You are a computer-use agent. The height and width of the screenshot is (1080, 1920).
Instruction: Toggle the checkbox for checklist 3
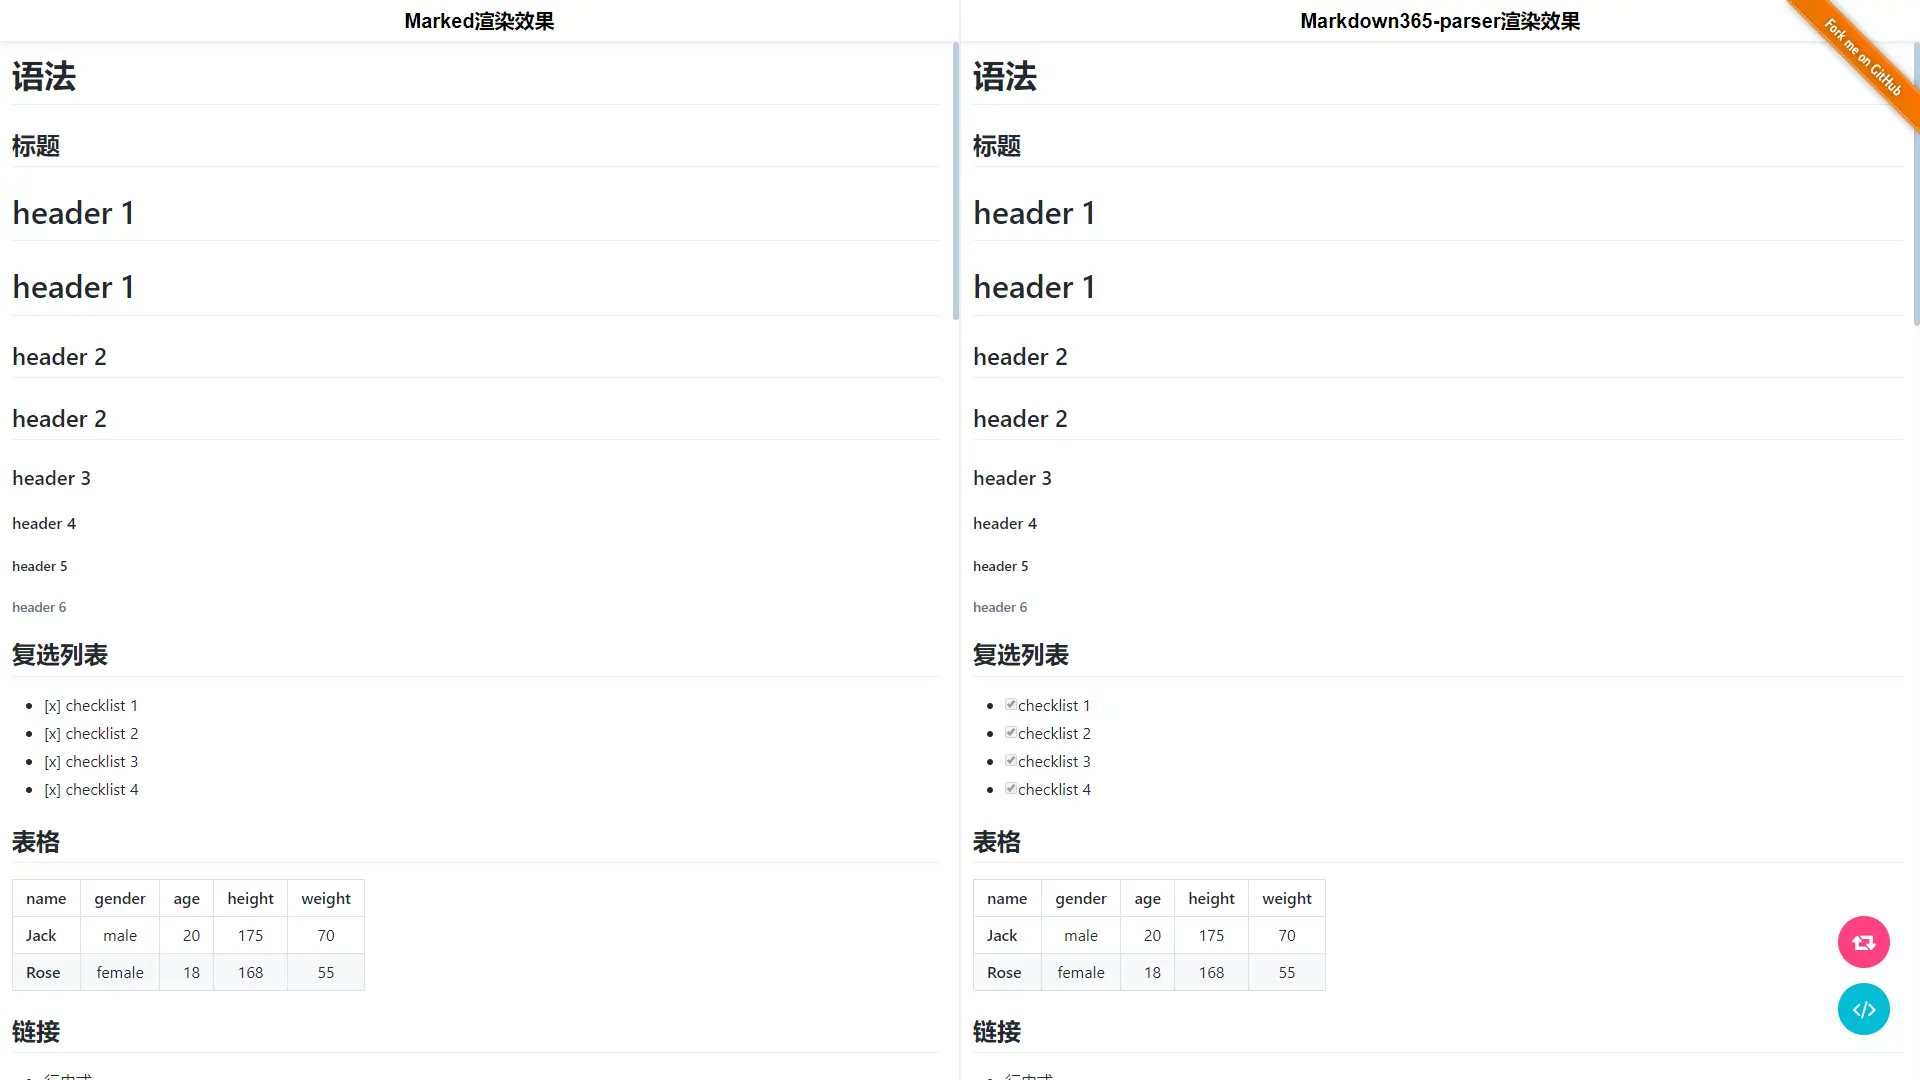click(x=1010, y=759)
